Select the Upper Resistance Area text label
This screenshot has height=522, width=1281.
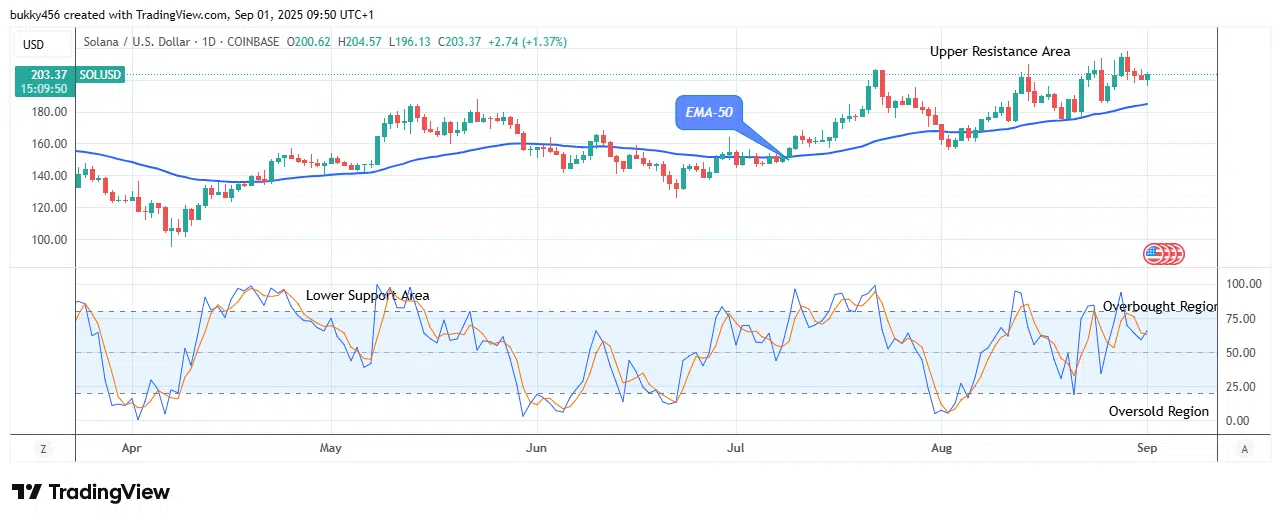point(1000,51)
